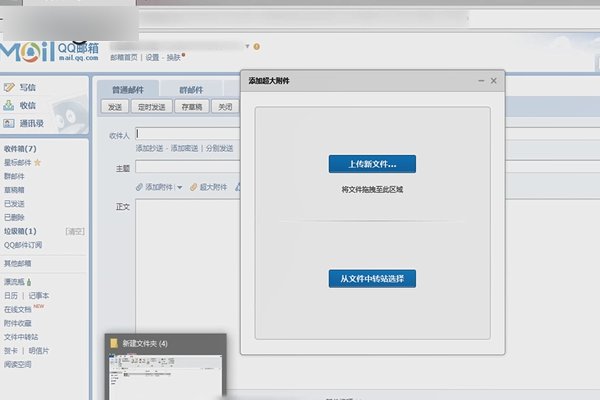Image resolution: width=600 pixels, height=400 pixels.
Task: Click 添加密送 link
Action: coord(184,148)
